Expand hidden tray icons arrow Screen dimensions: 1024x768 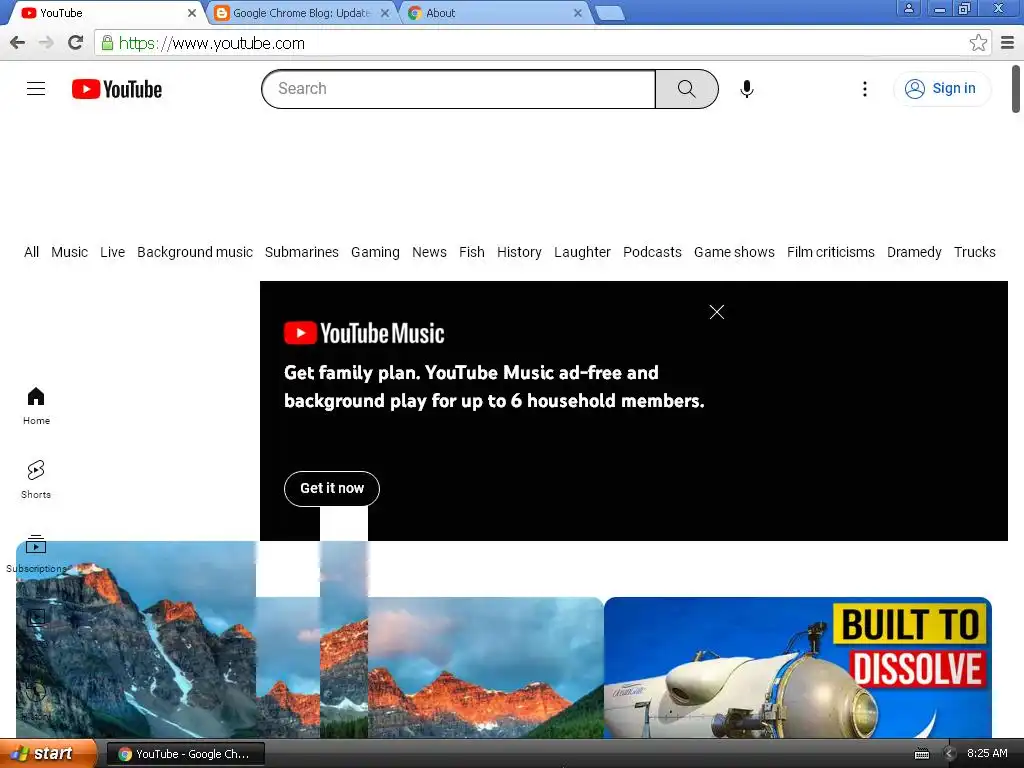point(950,754)
